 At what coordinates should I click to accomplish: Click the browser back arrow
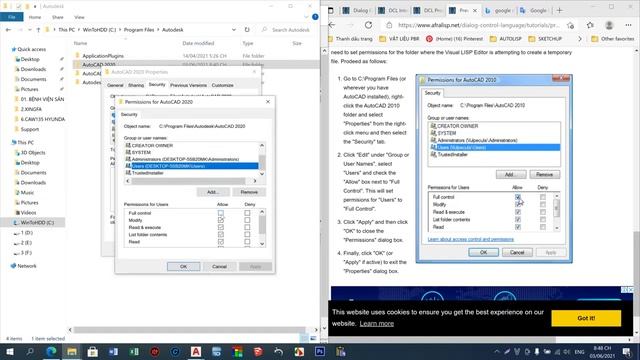pyautogui.click(x=332, y=25)
